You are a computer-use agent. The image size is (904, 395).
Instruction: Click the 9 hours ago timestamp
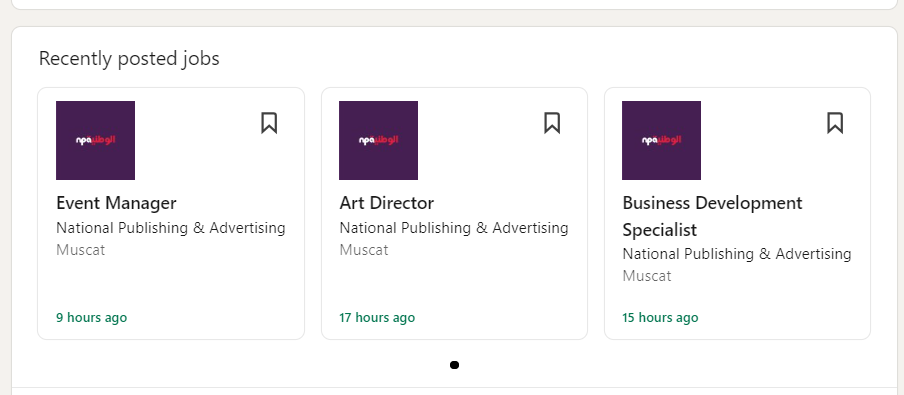pos(91,318)
